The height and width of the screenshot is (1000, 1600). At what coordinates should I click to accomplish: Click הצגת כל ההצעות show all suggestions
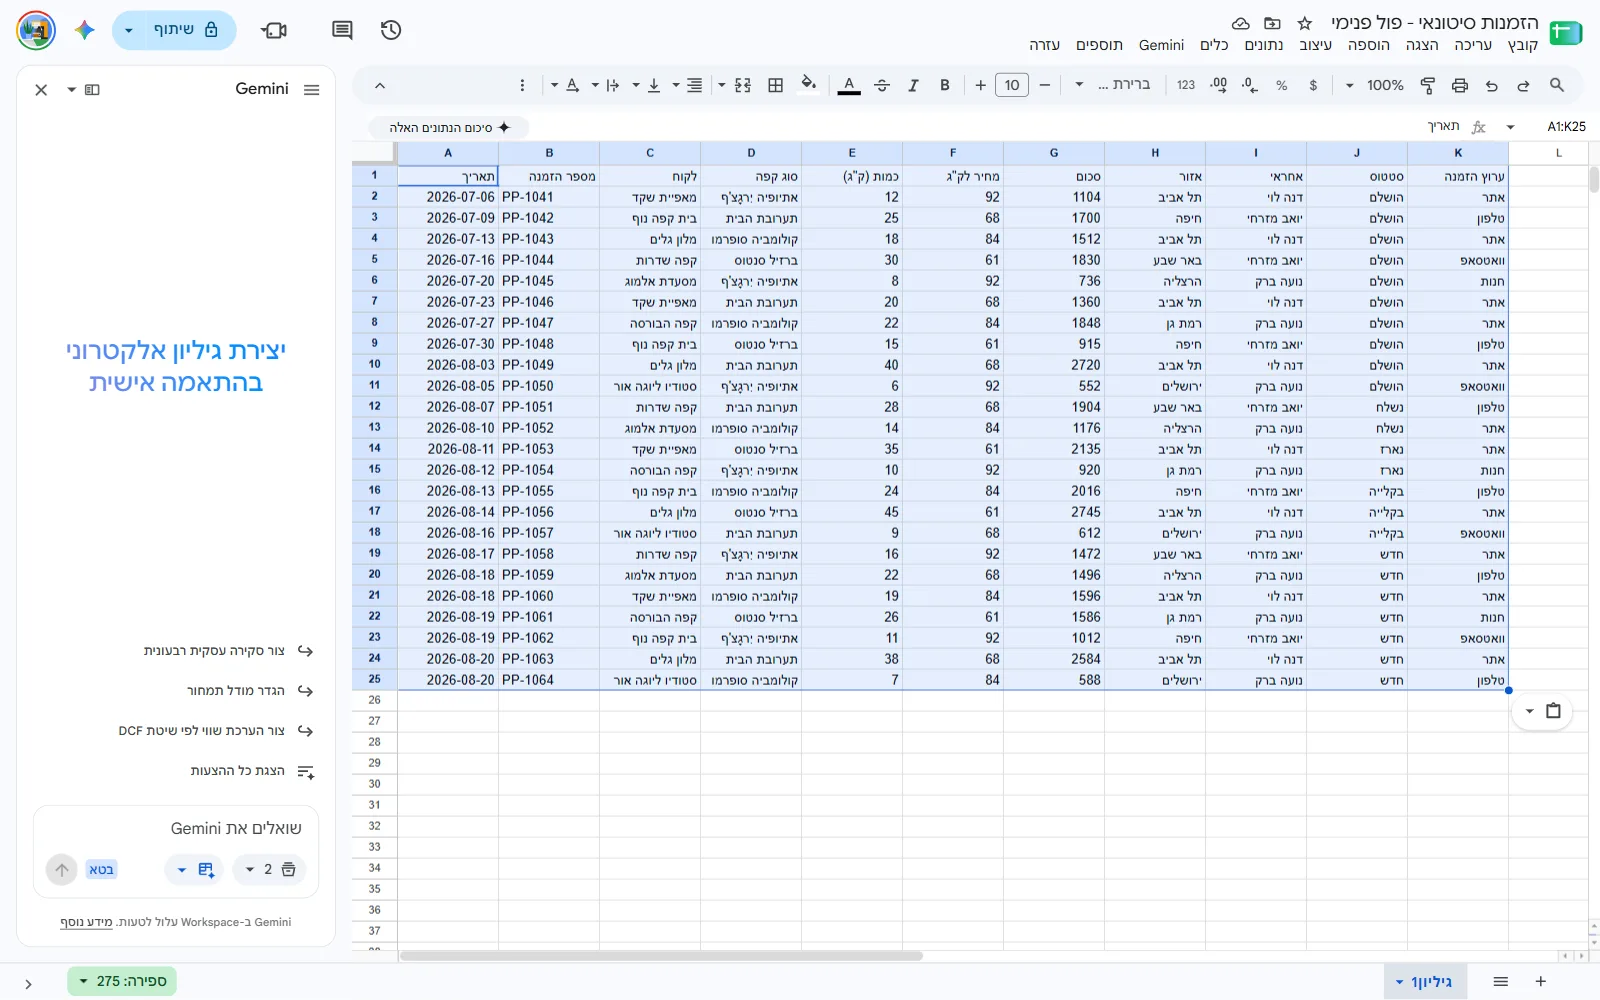click(252, 771)
